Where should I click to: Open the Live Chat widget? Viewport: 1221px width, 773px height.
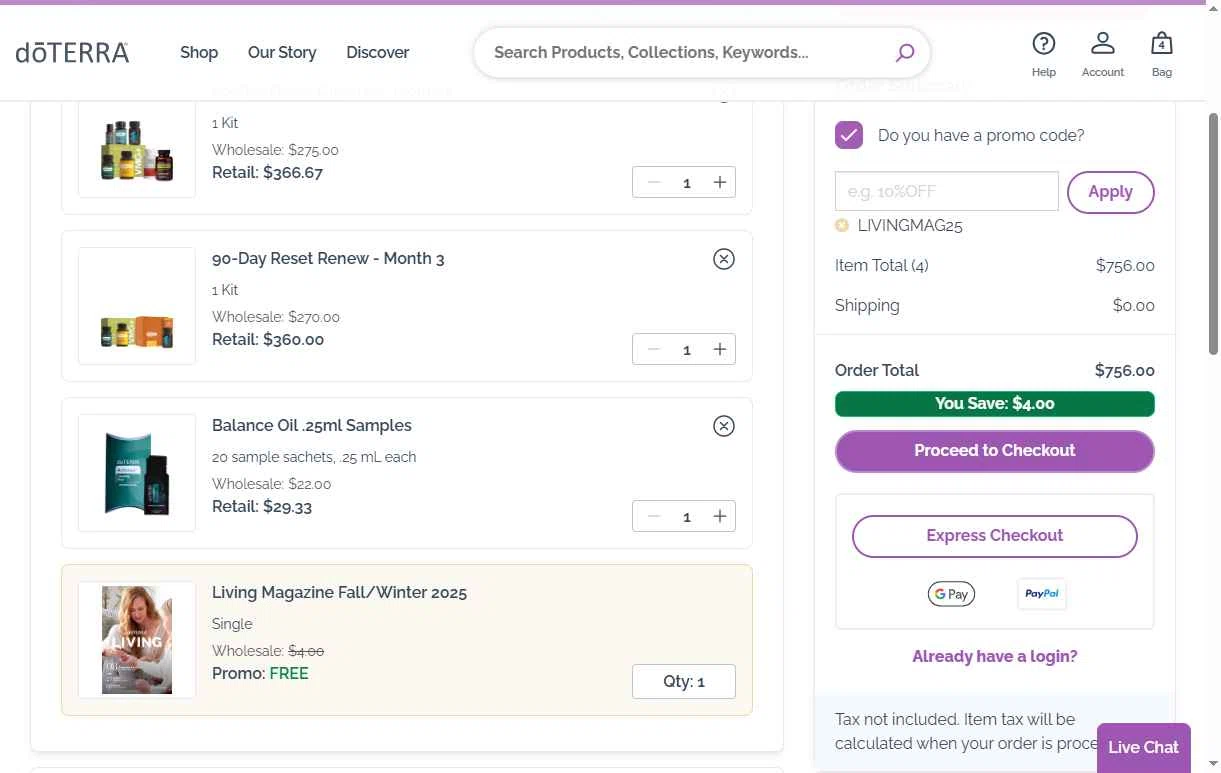(x=1143, y=748)
